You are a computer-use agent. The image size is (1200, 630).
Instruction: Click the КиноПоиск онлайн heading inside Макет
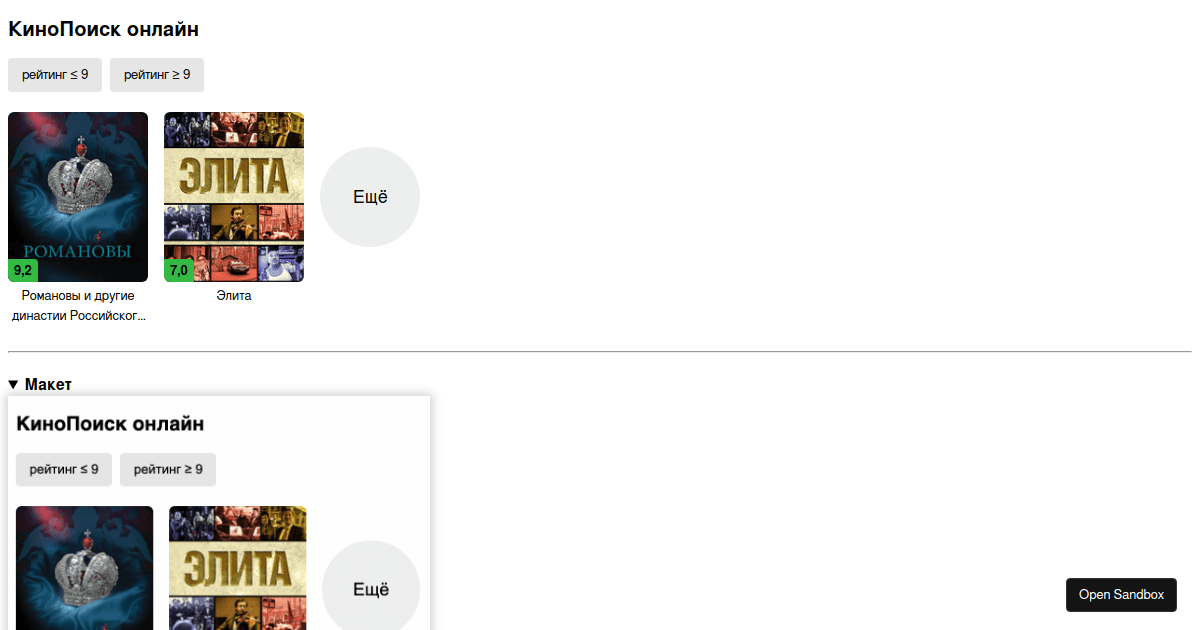pyautogui.click(x=110, y=424)
